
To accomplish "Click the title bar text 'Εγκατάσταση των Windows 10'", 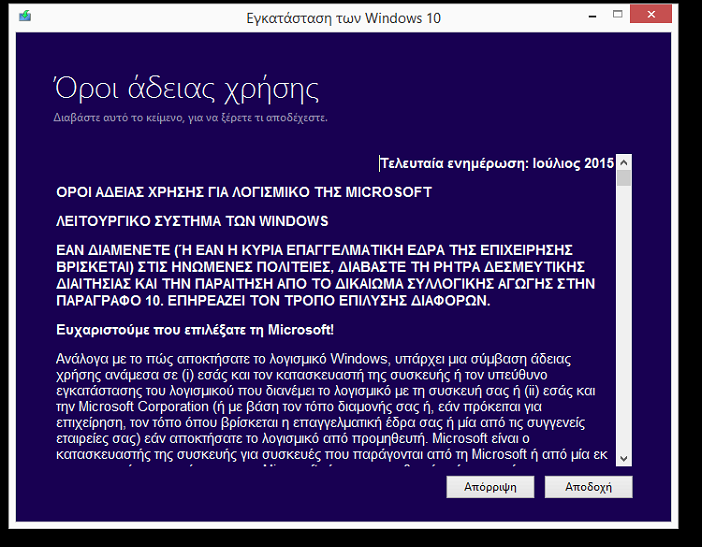I will 343,18.
